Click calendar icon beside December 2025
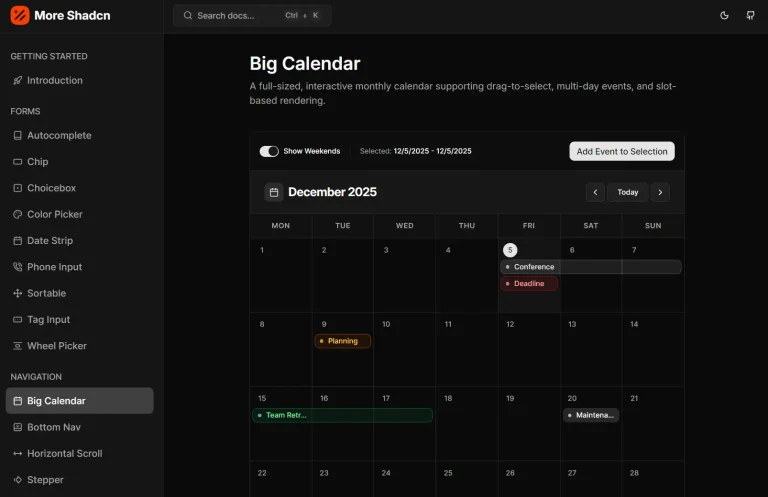The height and width of the screenshot is (497, 768). (274, 192)
